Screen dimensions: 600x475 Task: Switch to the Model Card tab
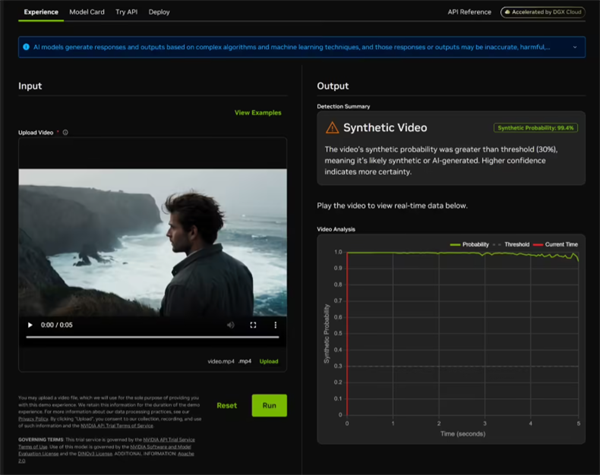click(x=87, y=12)
